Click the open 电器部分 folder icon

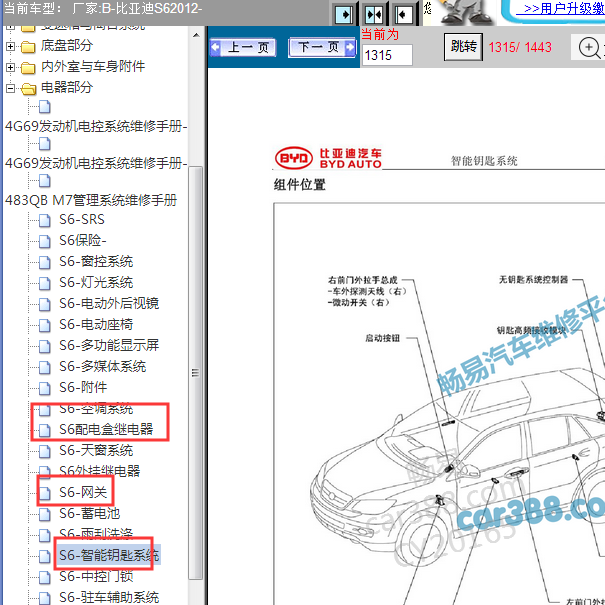click(x=29, y=89)
